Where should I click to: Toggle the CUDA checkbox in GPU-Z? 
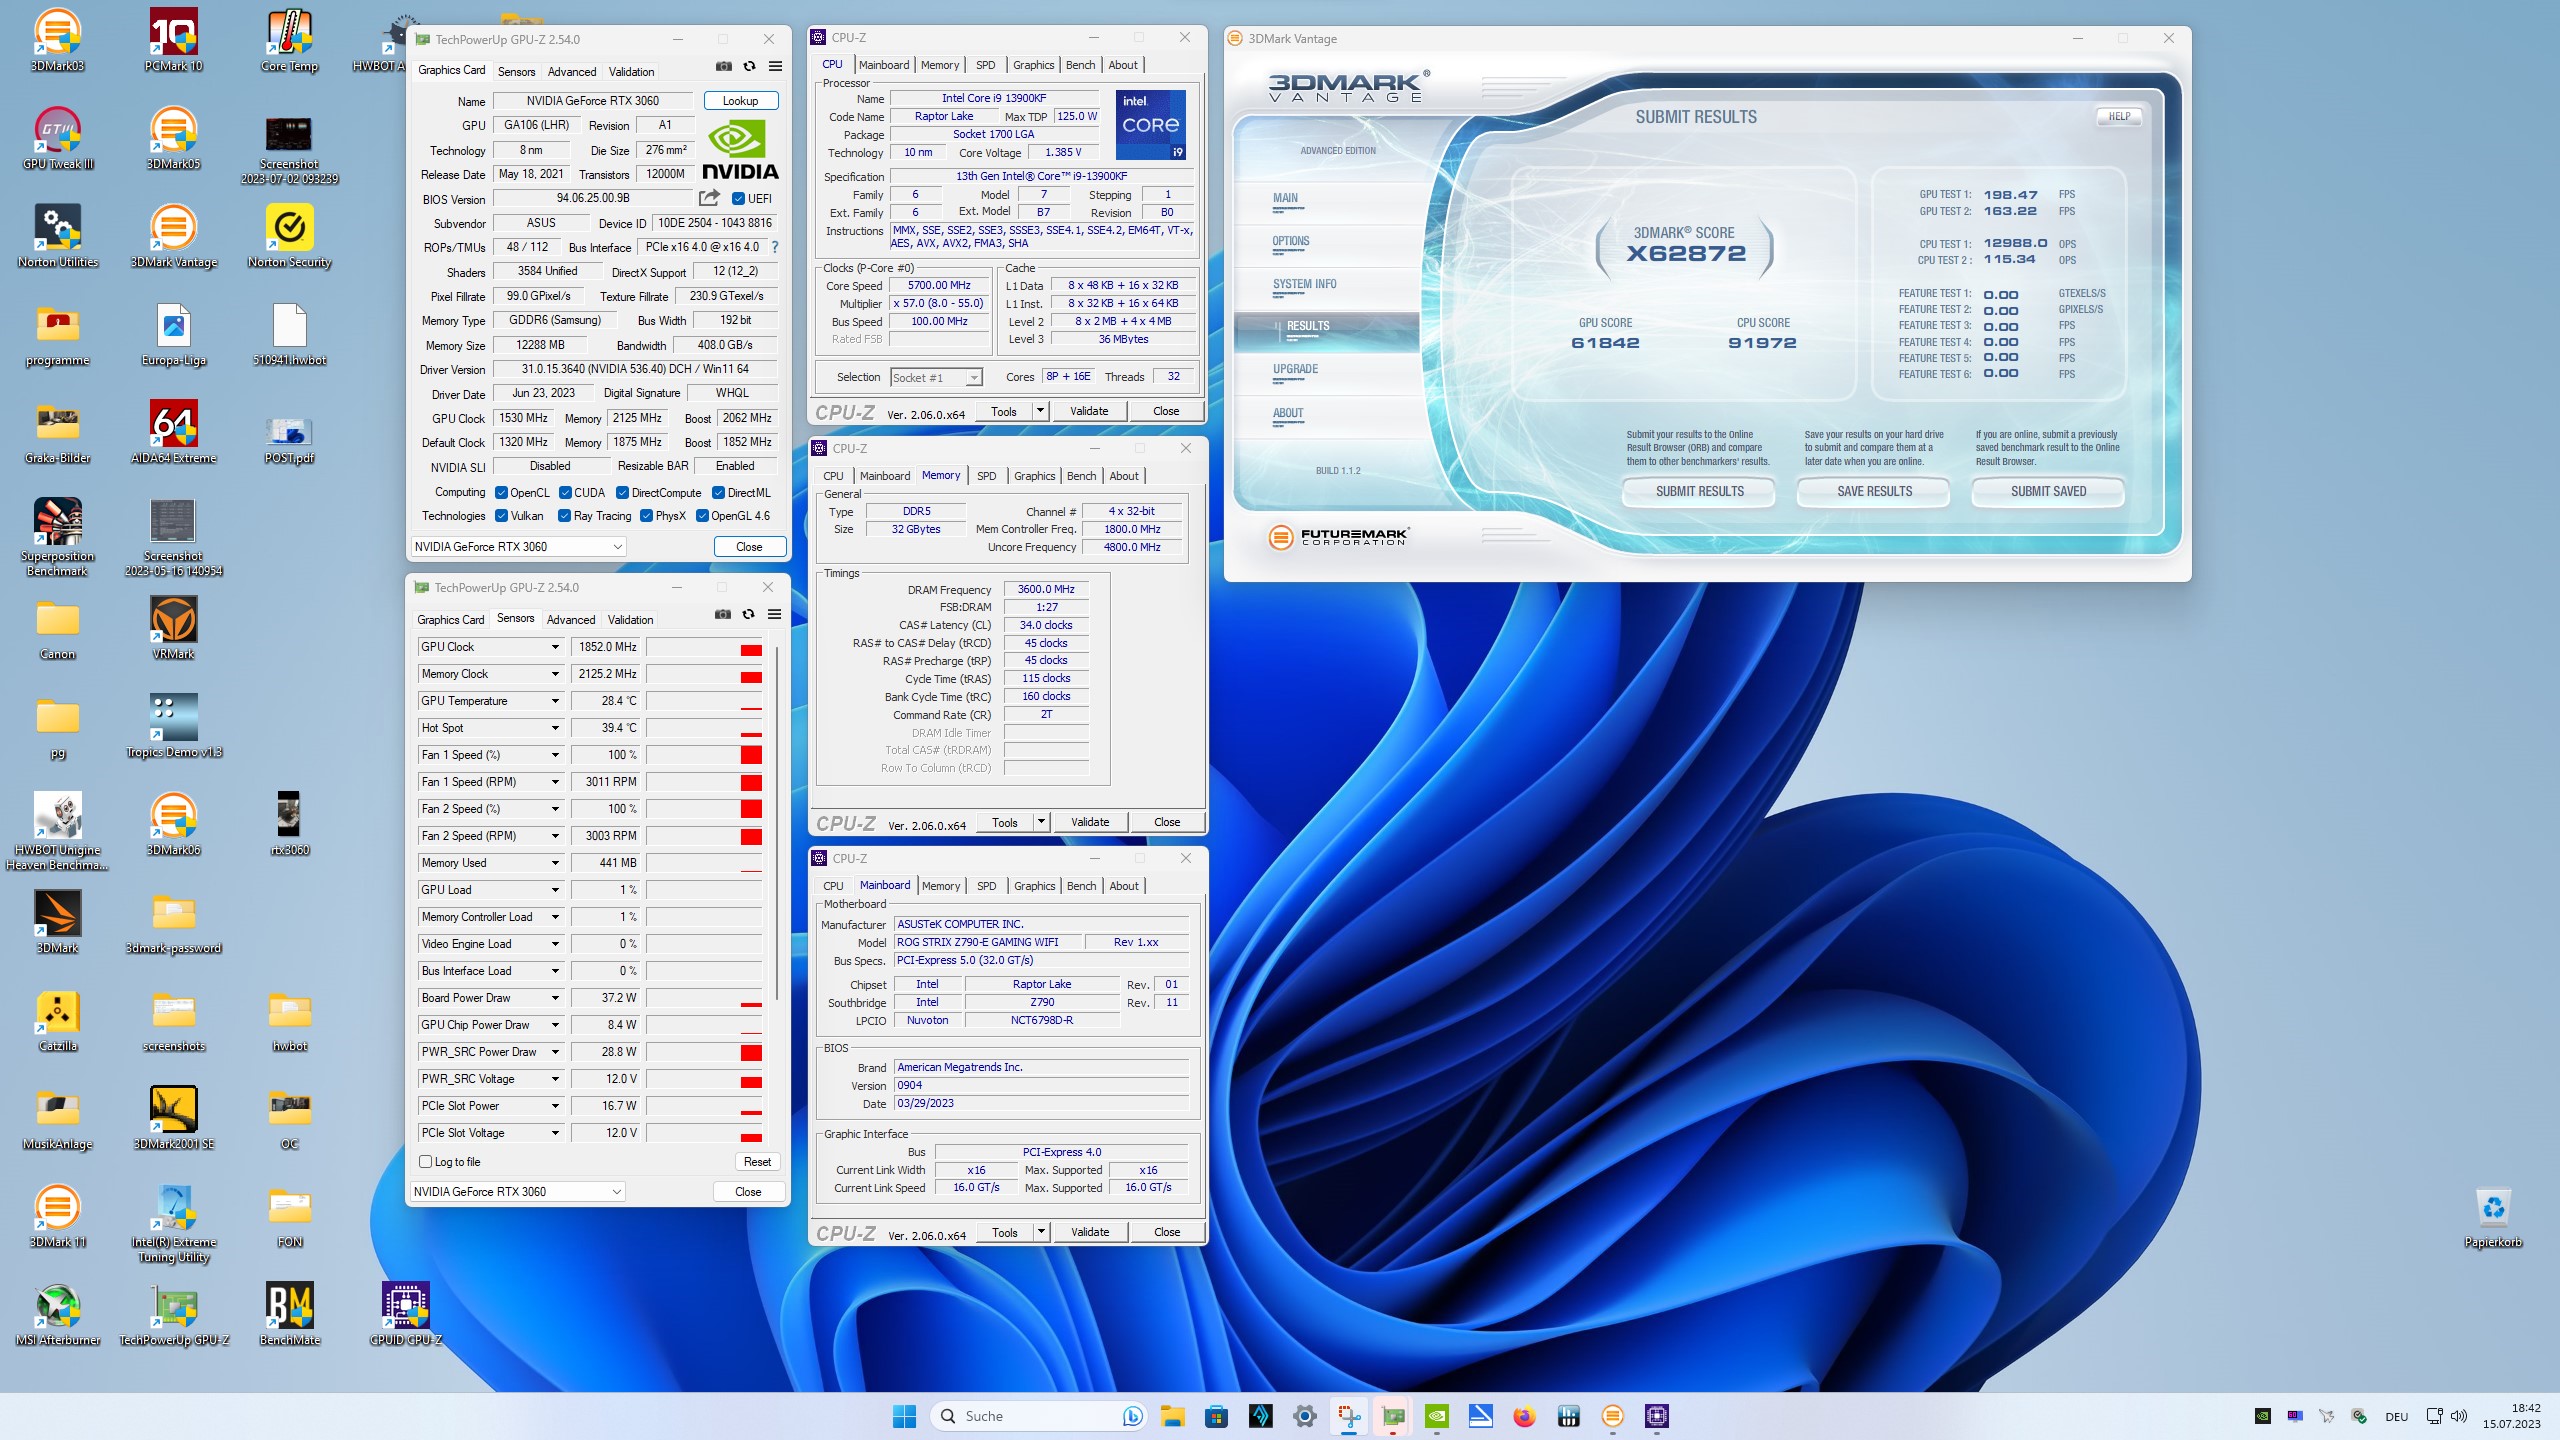click(x=565, y=493)
